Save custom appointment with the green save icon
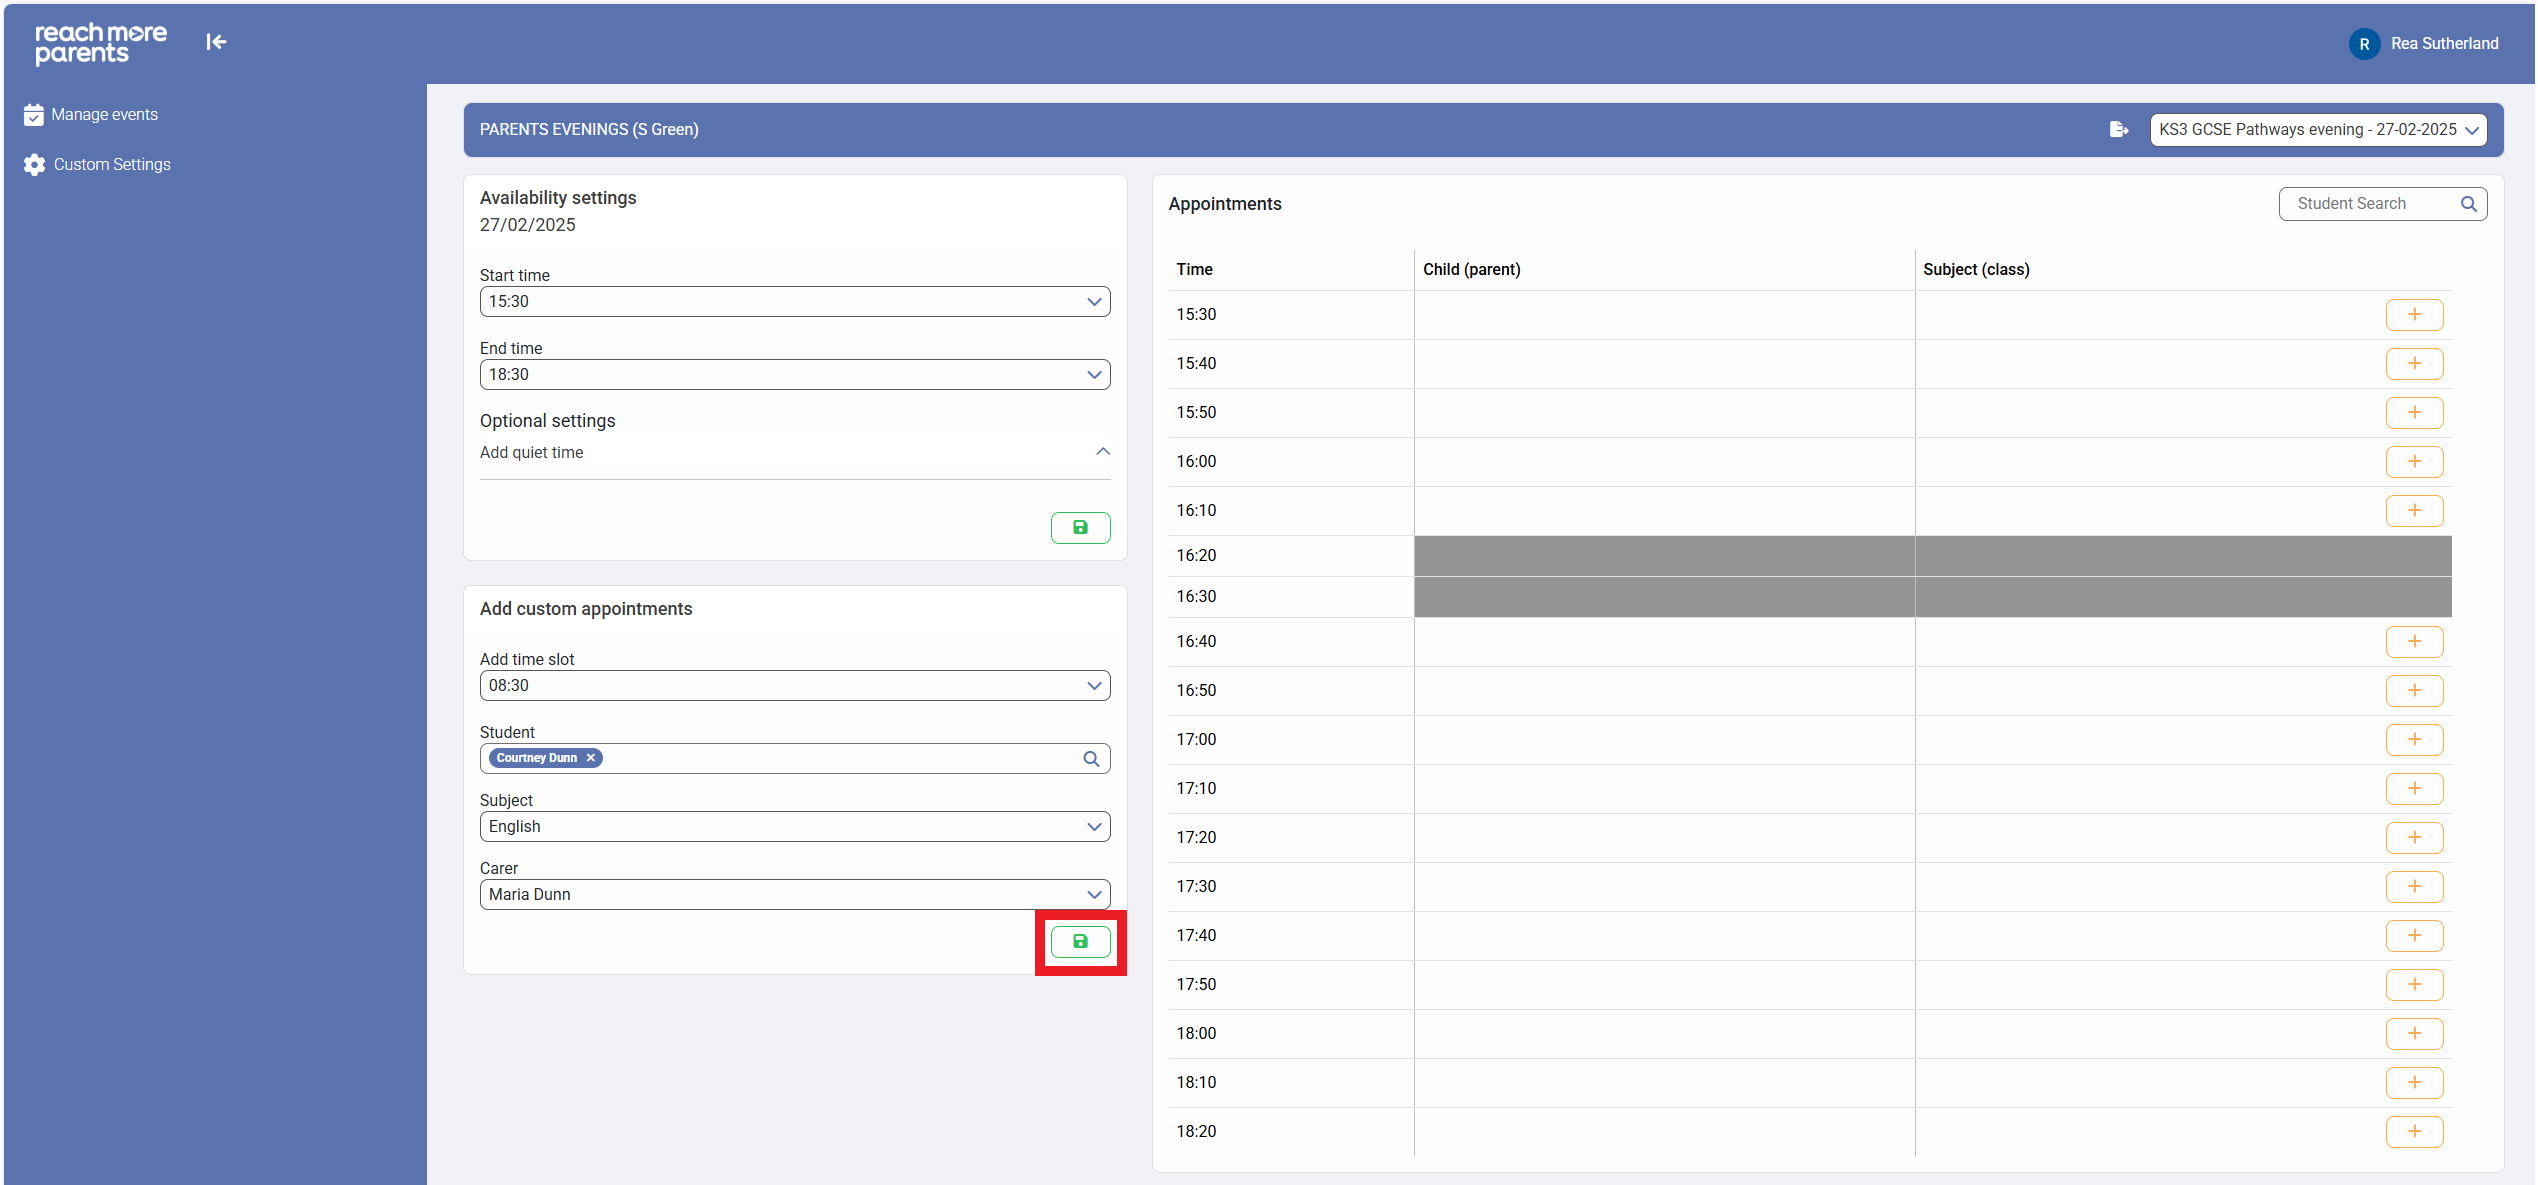This screenshot has height=1185, width=2538. click(1080, 941)
